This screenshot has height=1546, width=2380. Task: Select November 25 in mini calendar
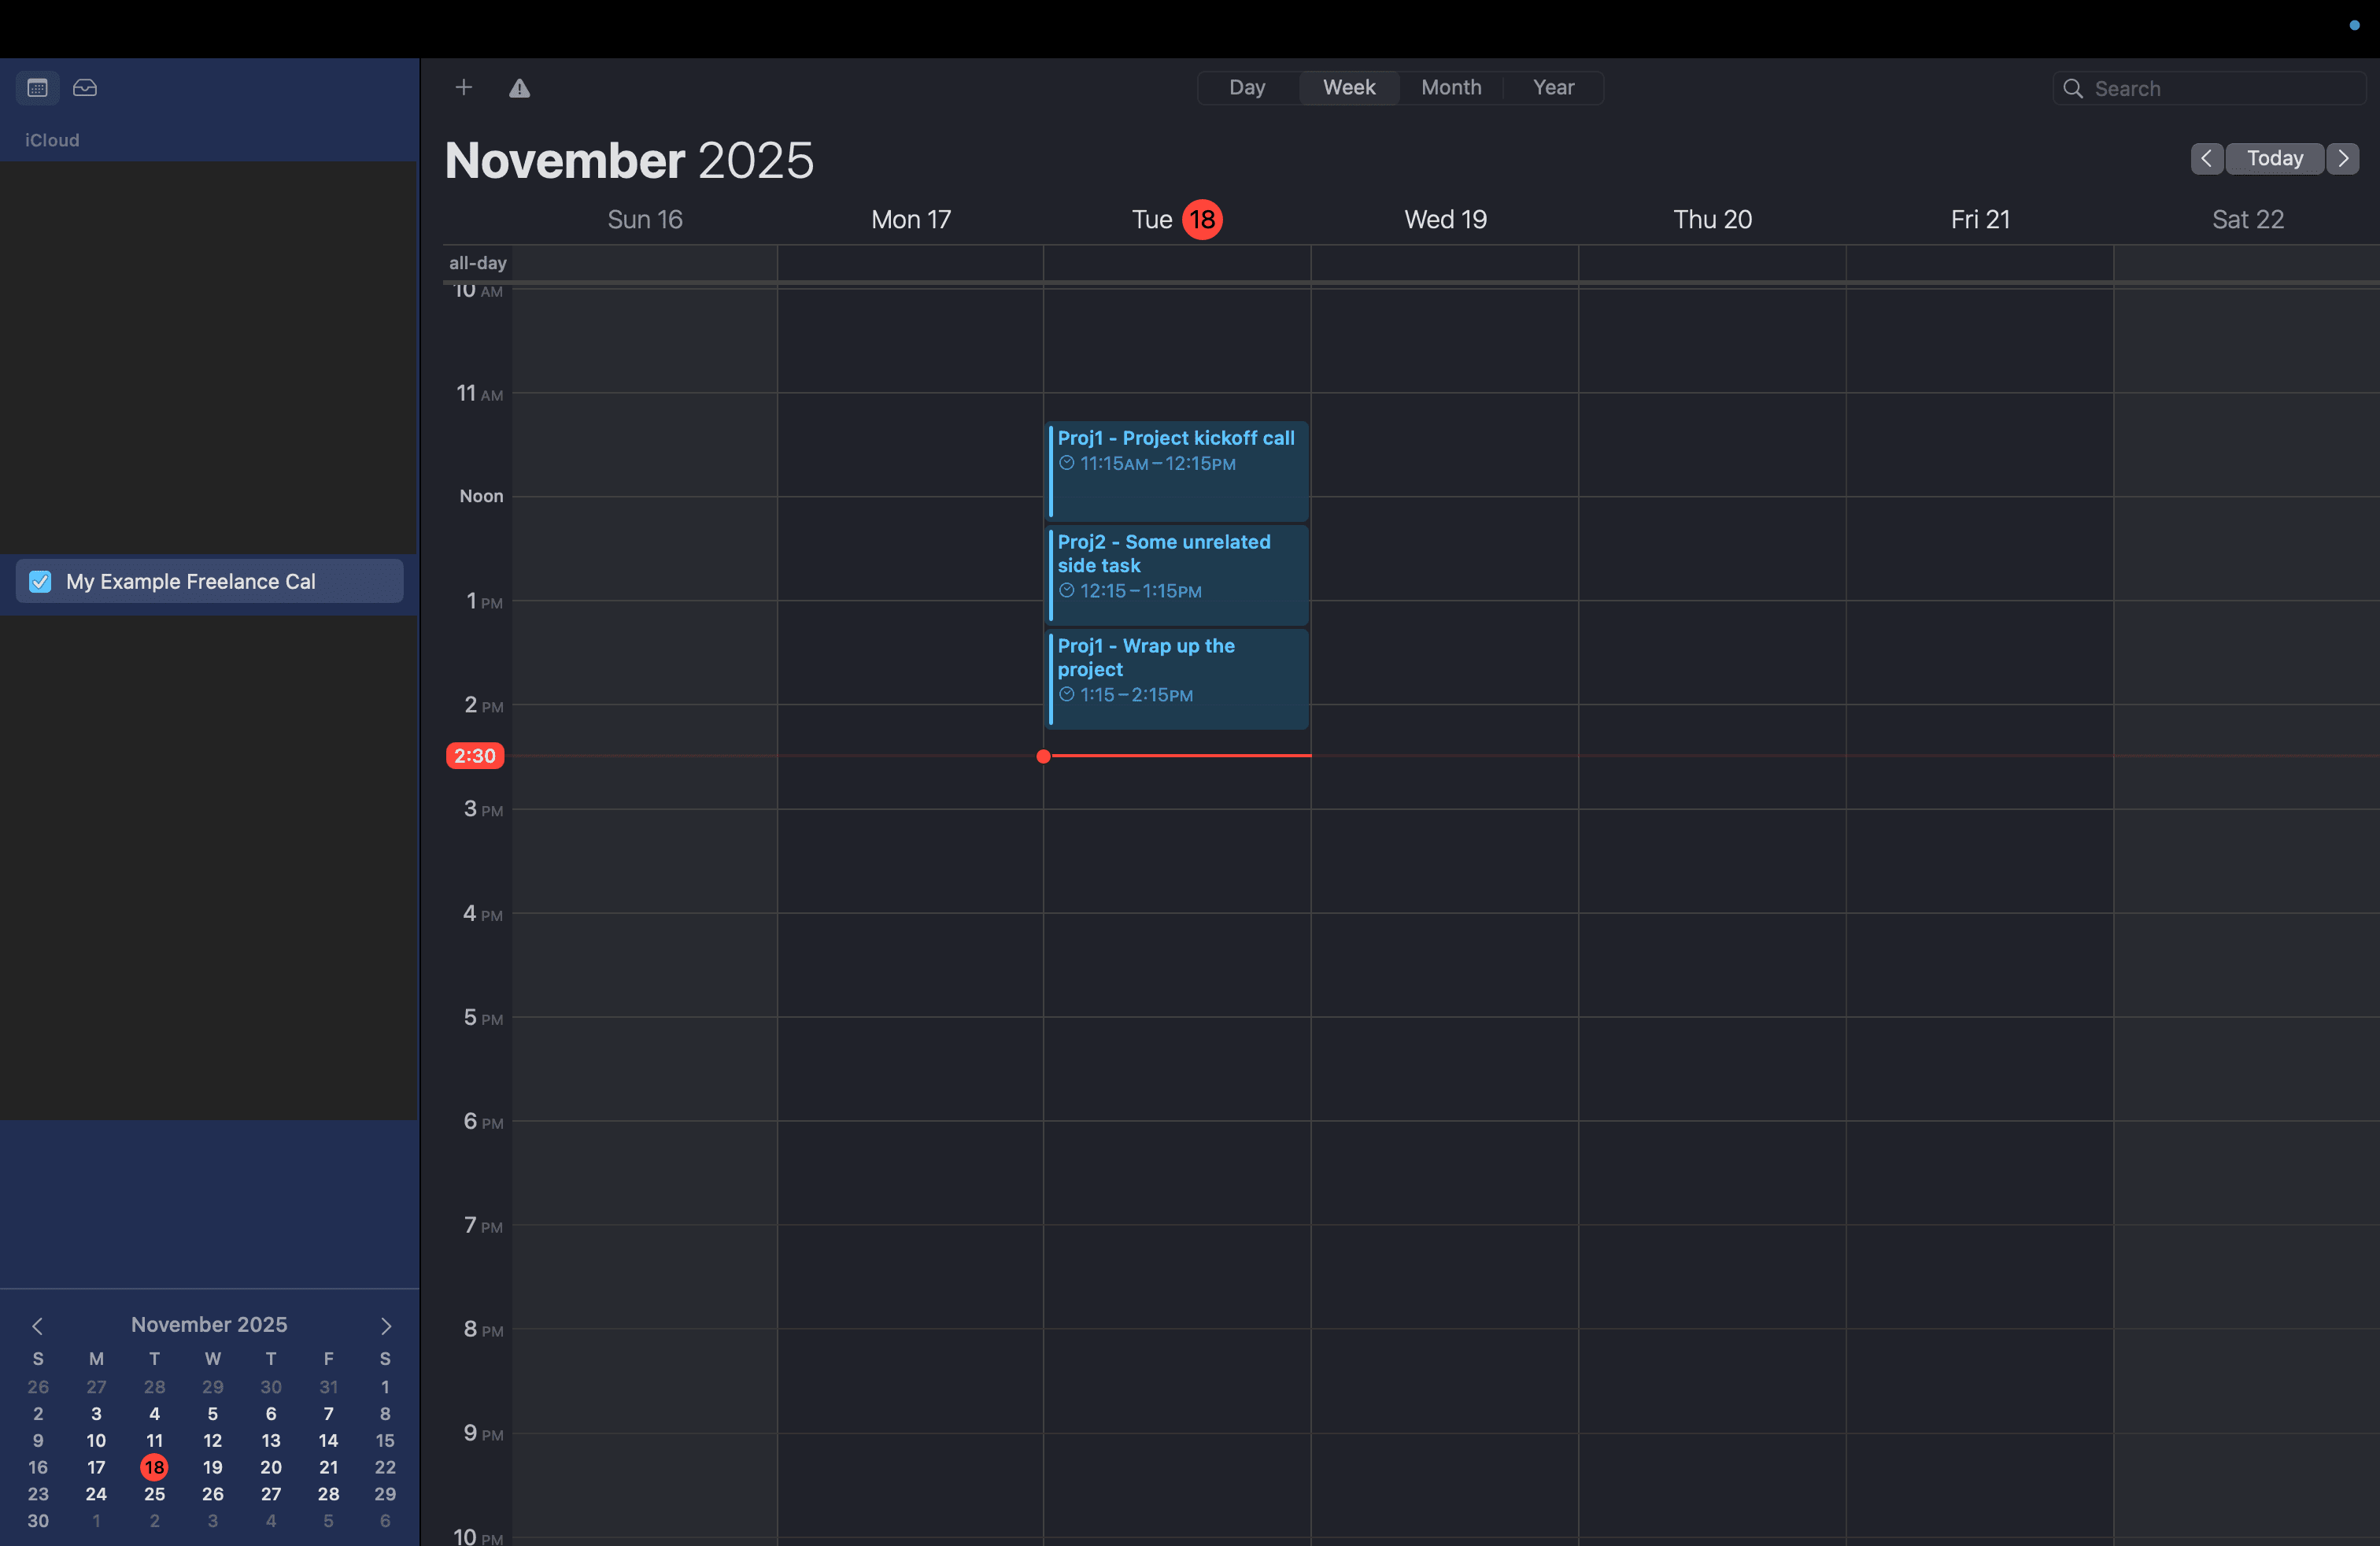(154, 1494)
